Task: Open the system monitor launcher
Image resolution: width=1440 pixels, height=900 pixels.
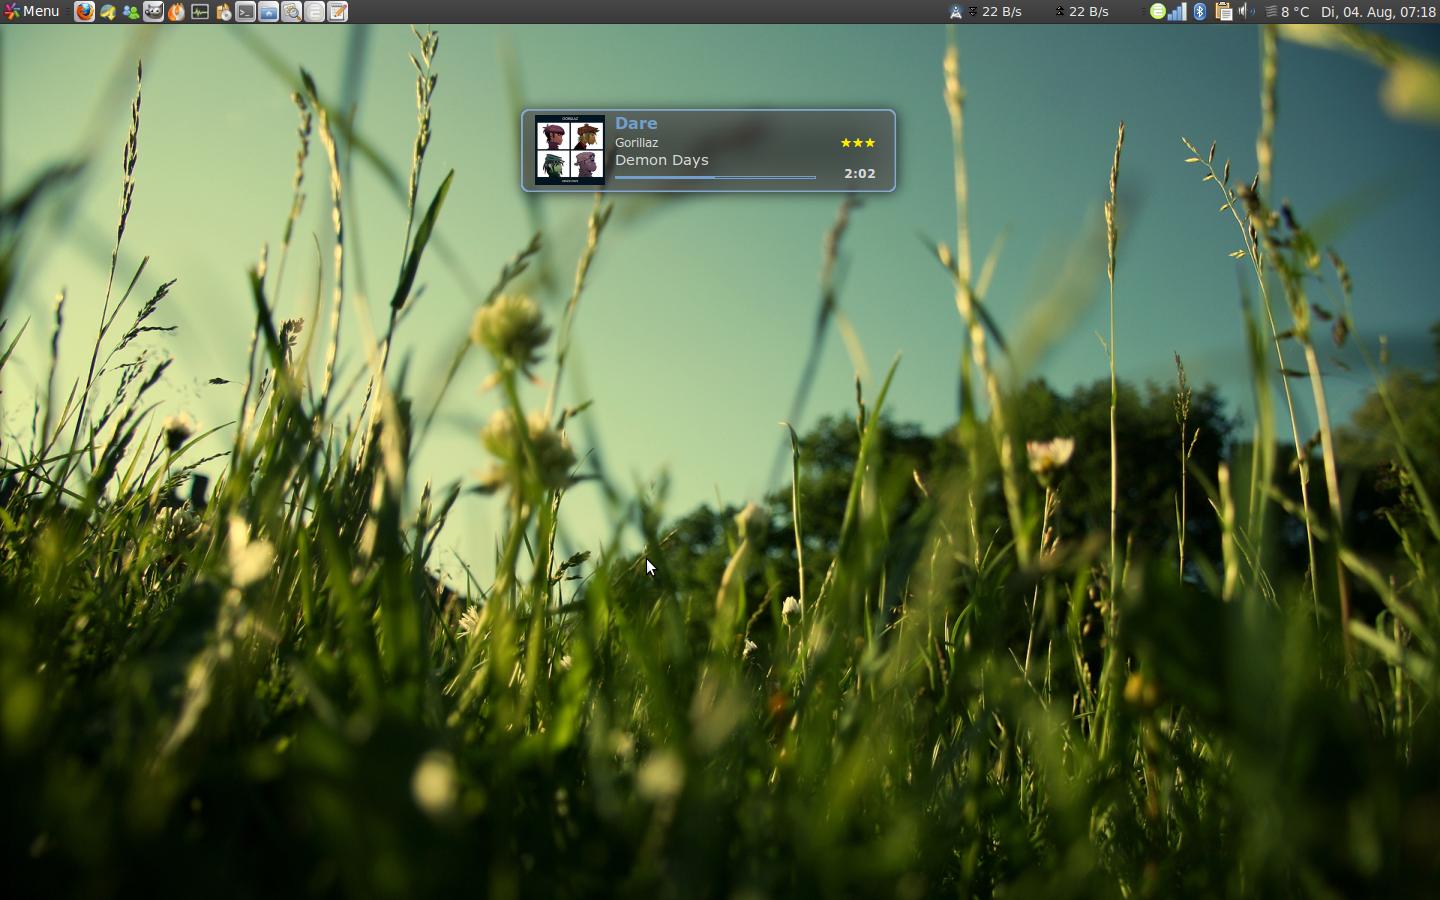Action: pyautogui.click(x=200, y=12)
